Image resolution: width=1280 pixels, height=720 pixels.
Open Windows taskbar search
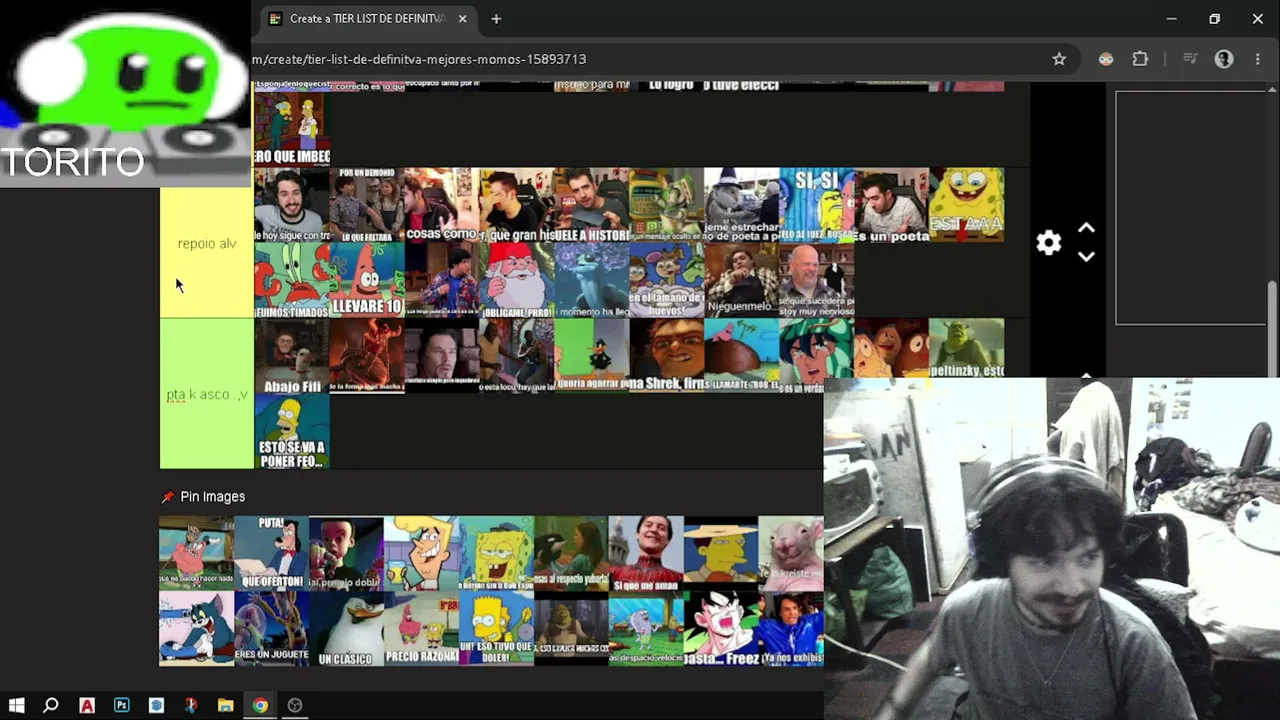(x=51, y=705)
